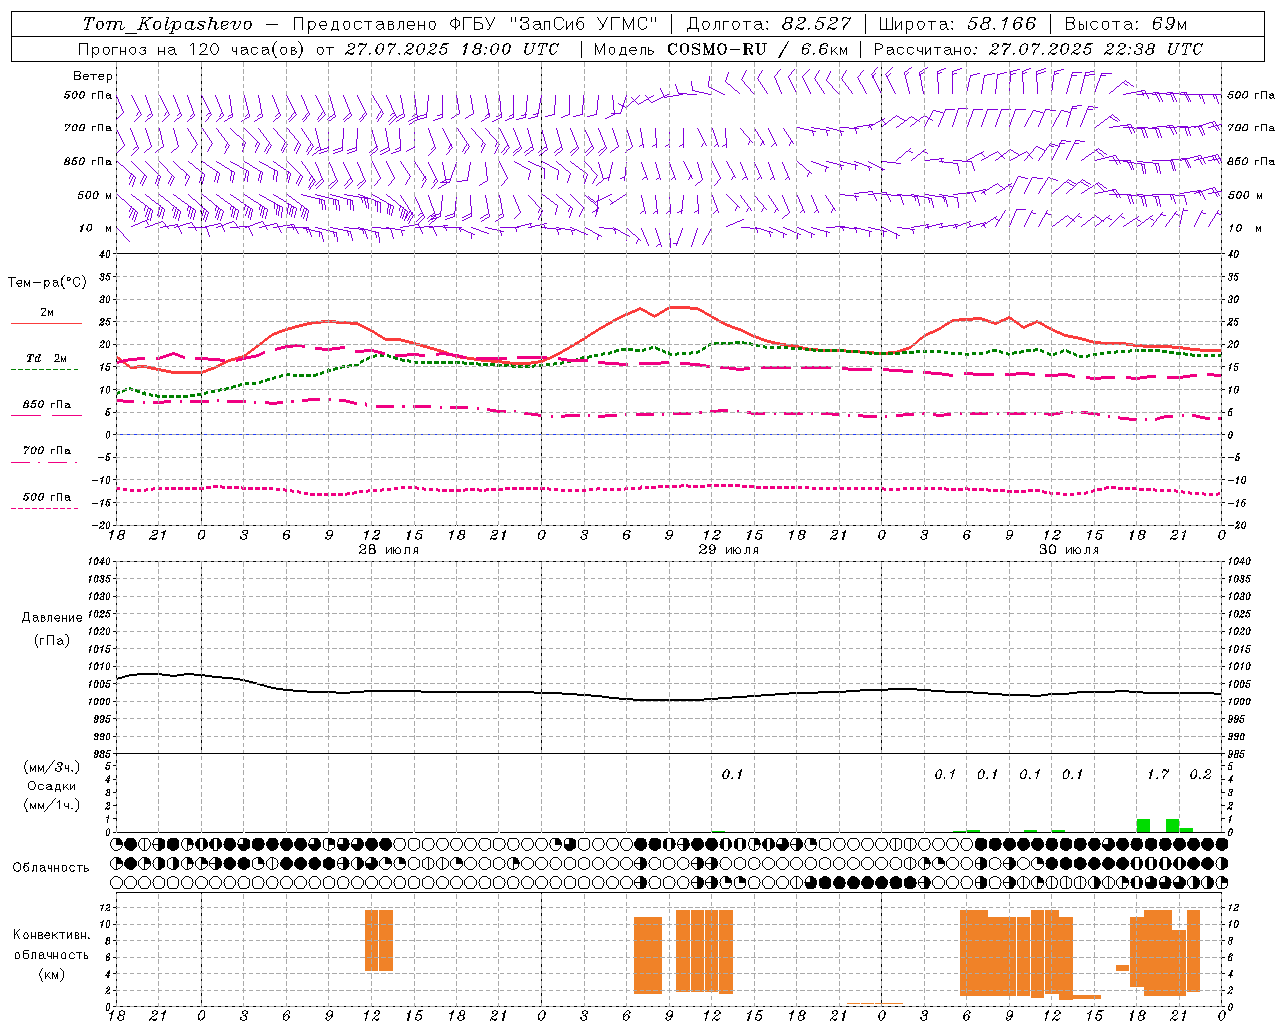
Task: Click the 1.7 precipitation amount value
Action: (1158, 775)
